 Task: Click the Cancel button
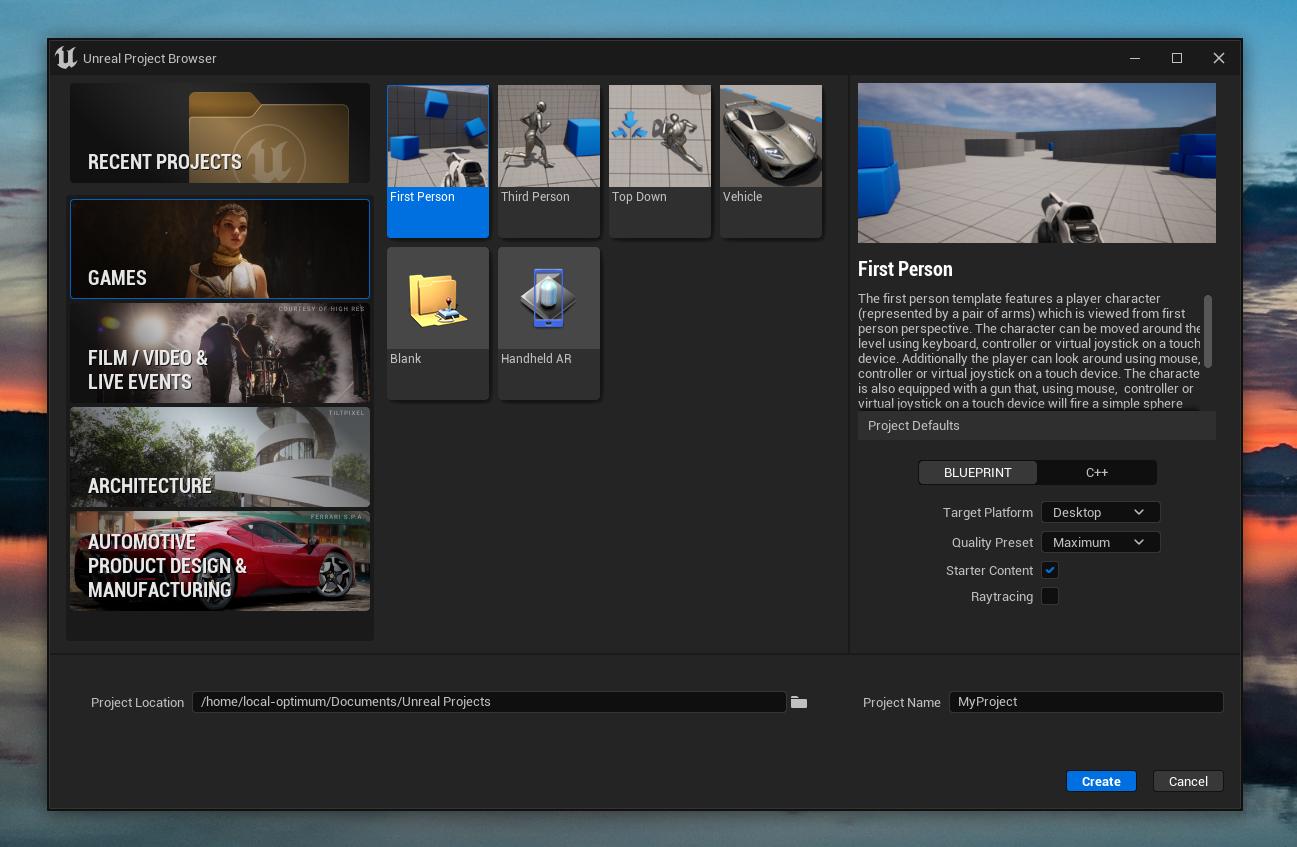pyautogui.click(x=1188, y=781)
